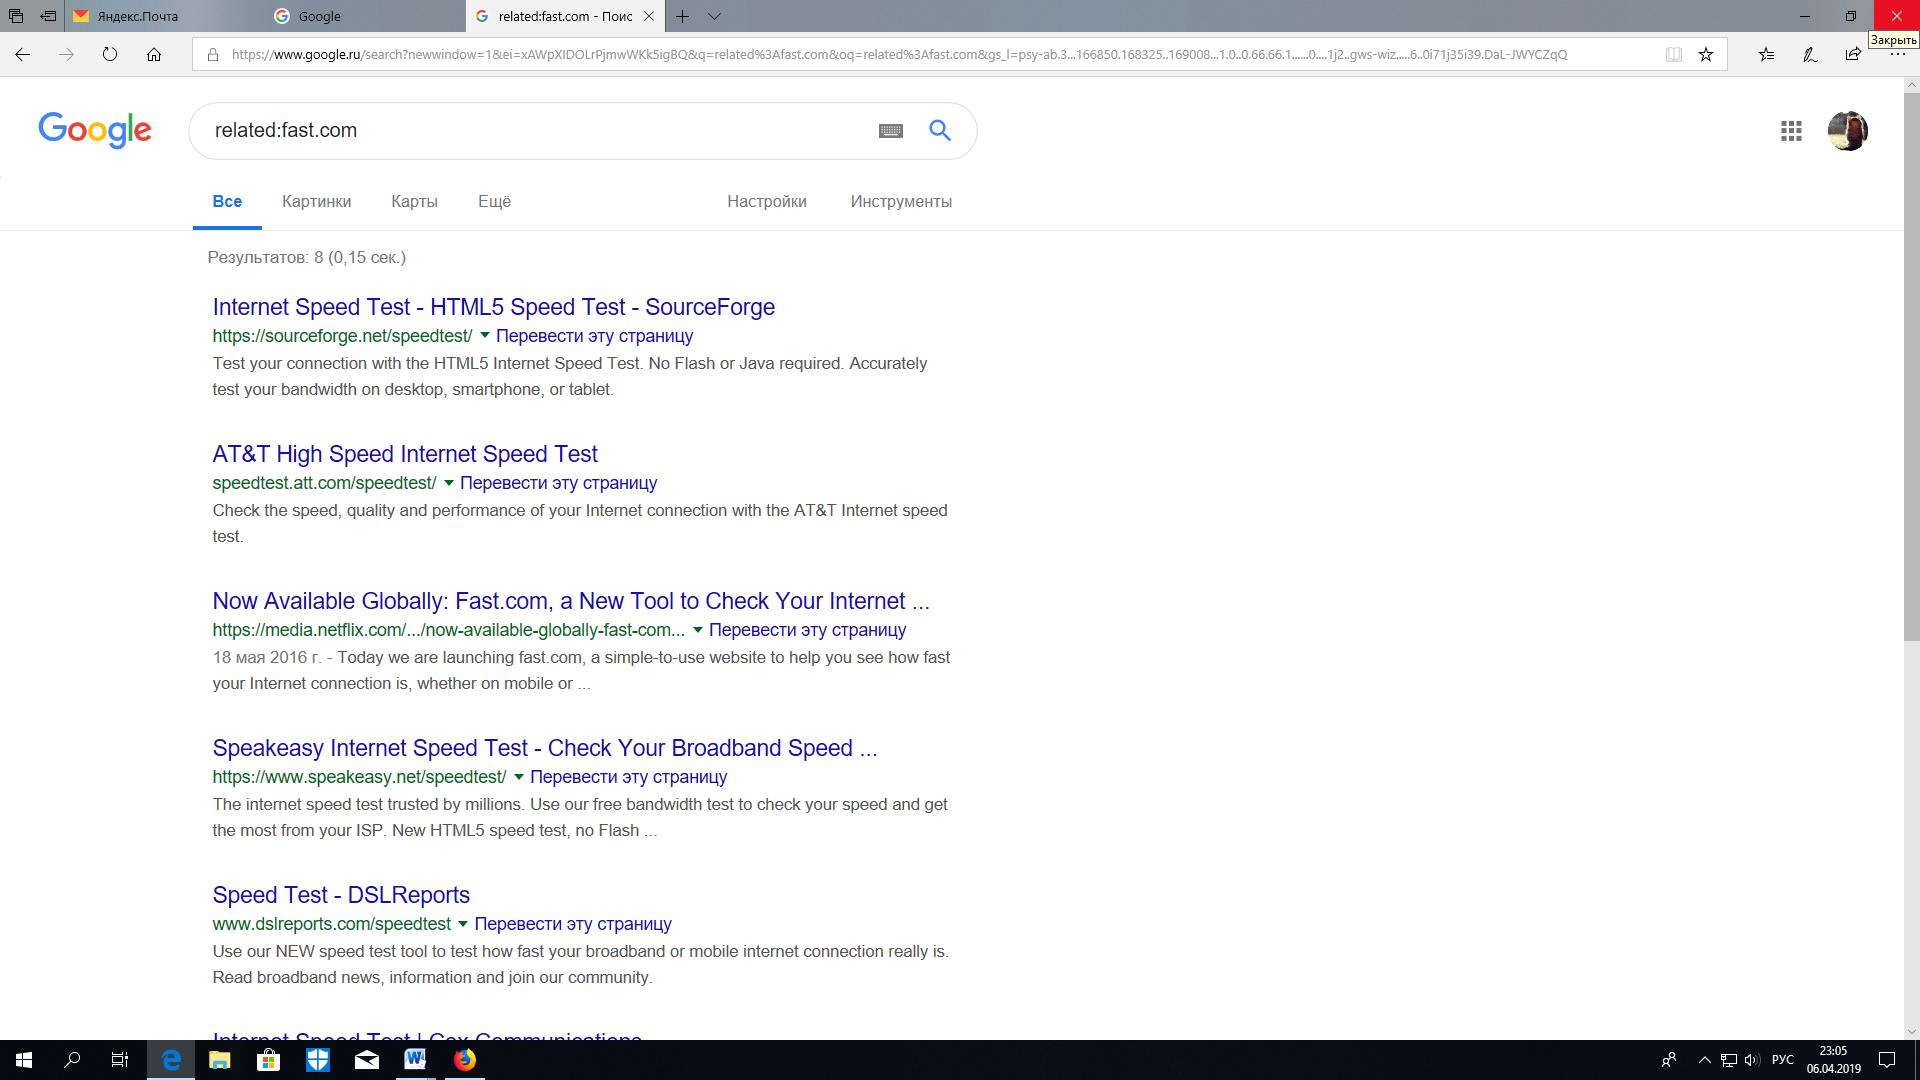Open Mail app from taskbar
This screenshot has height=1080, width=1920.
pyautogui.click(x=367, y=1060)
